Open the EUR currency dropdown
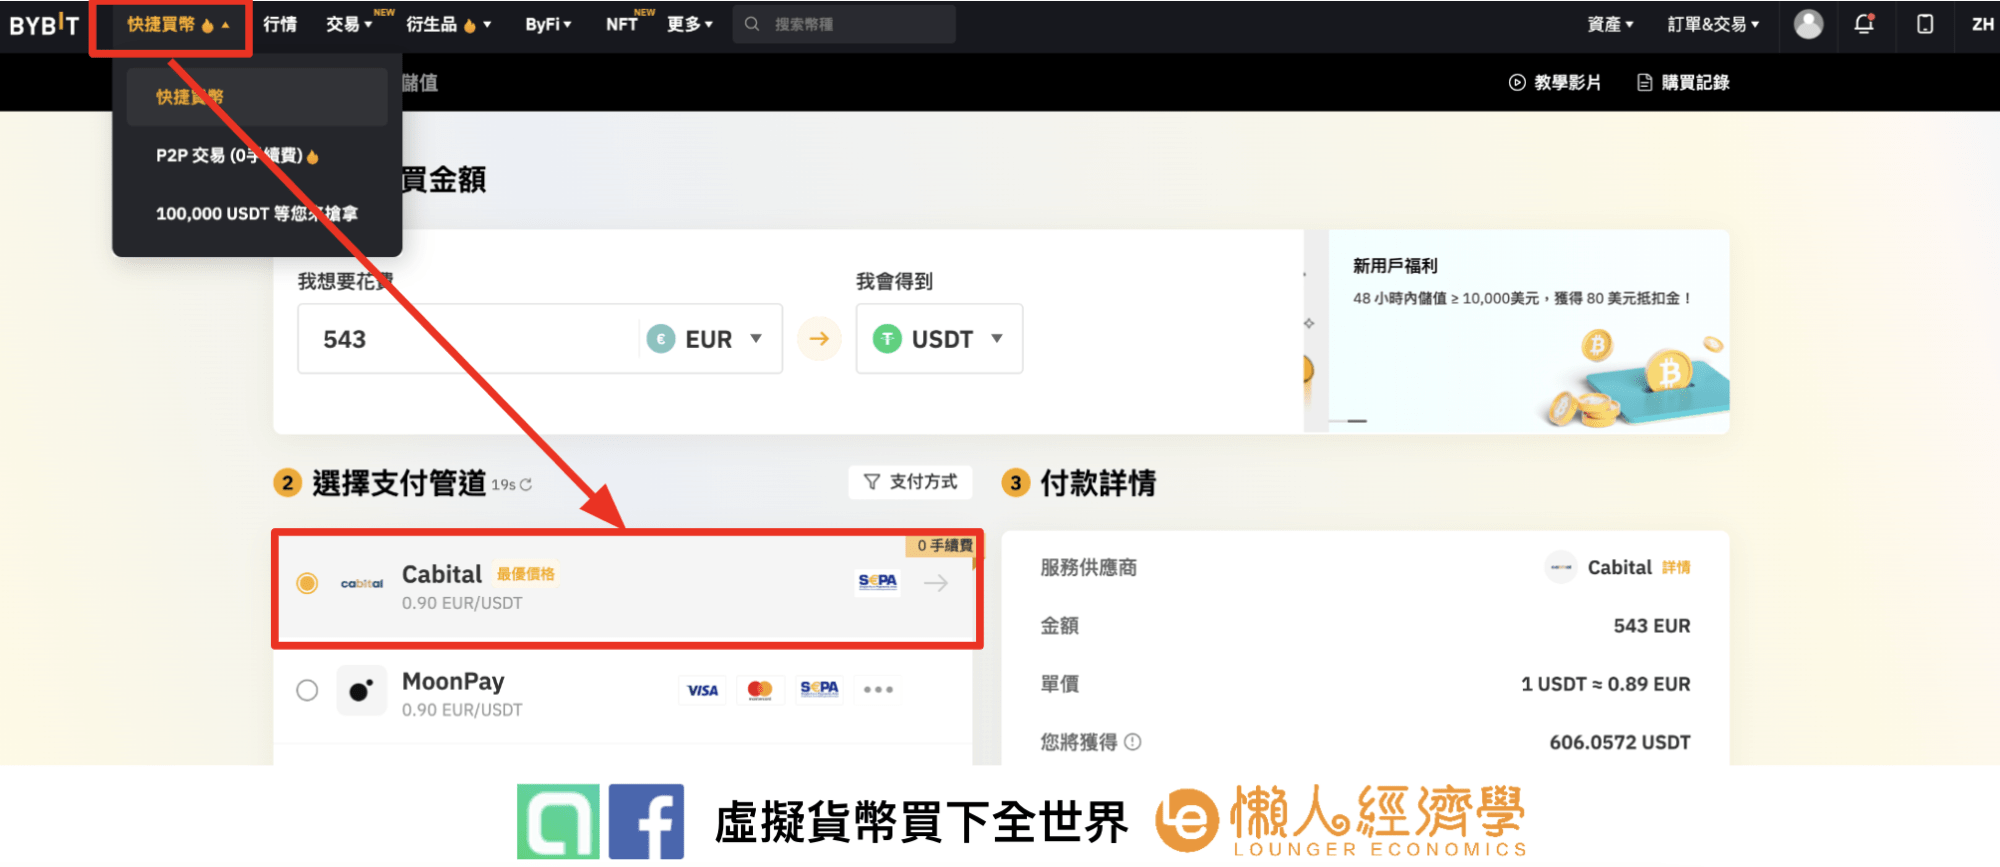The width and height of the screenshot is (2000, 867). point(705,340)
